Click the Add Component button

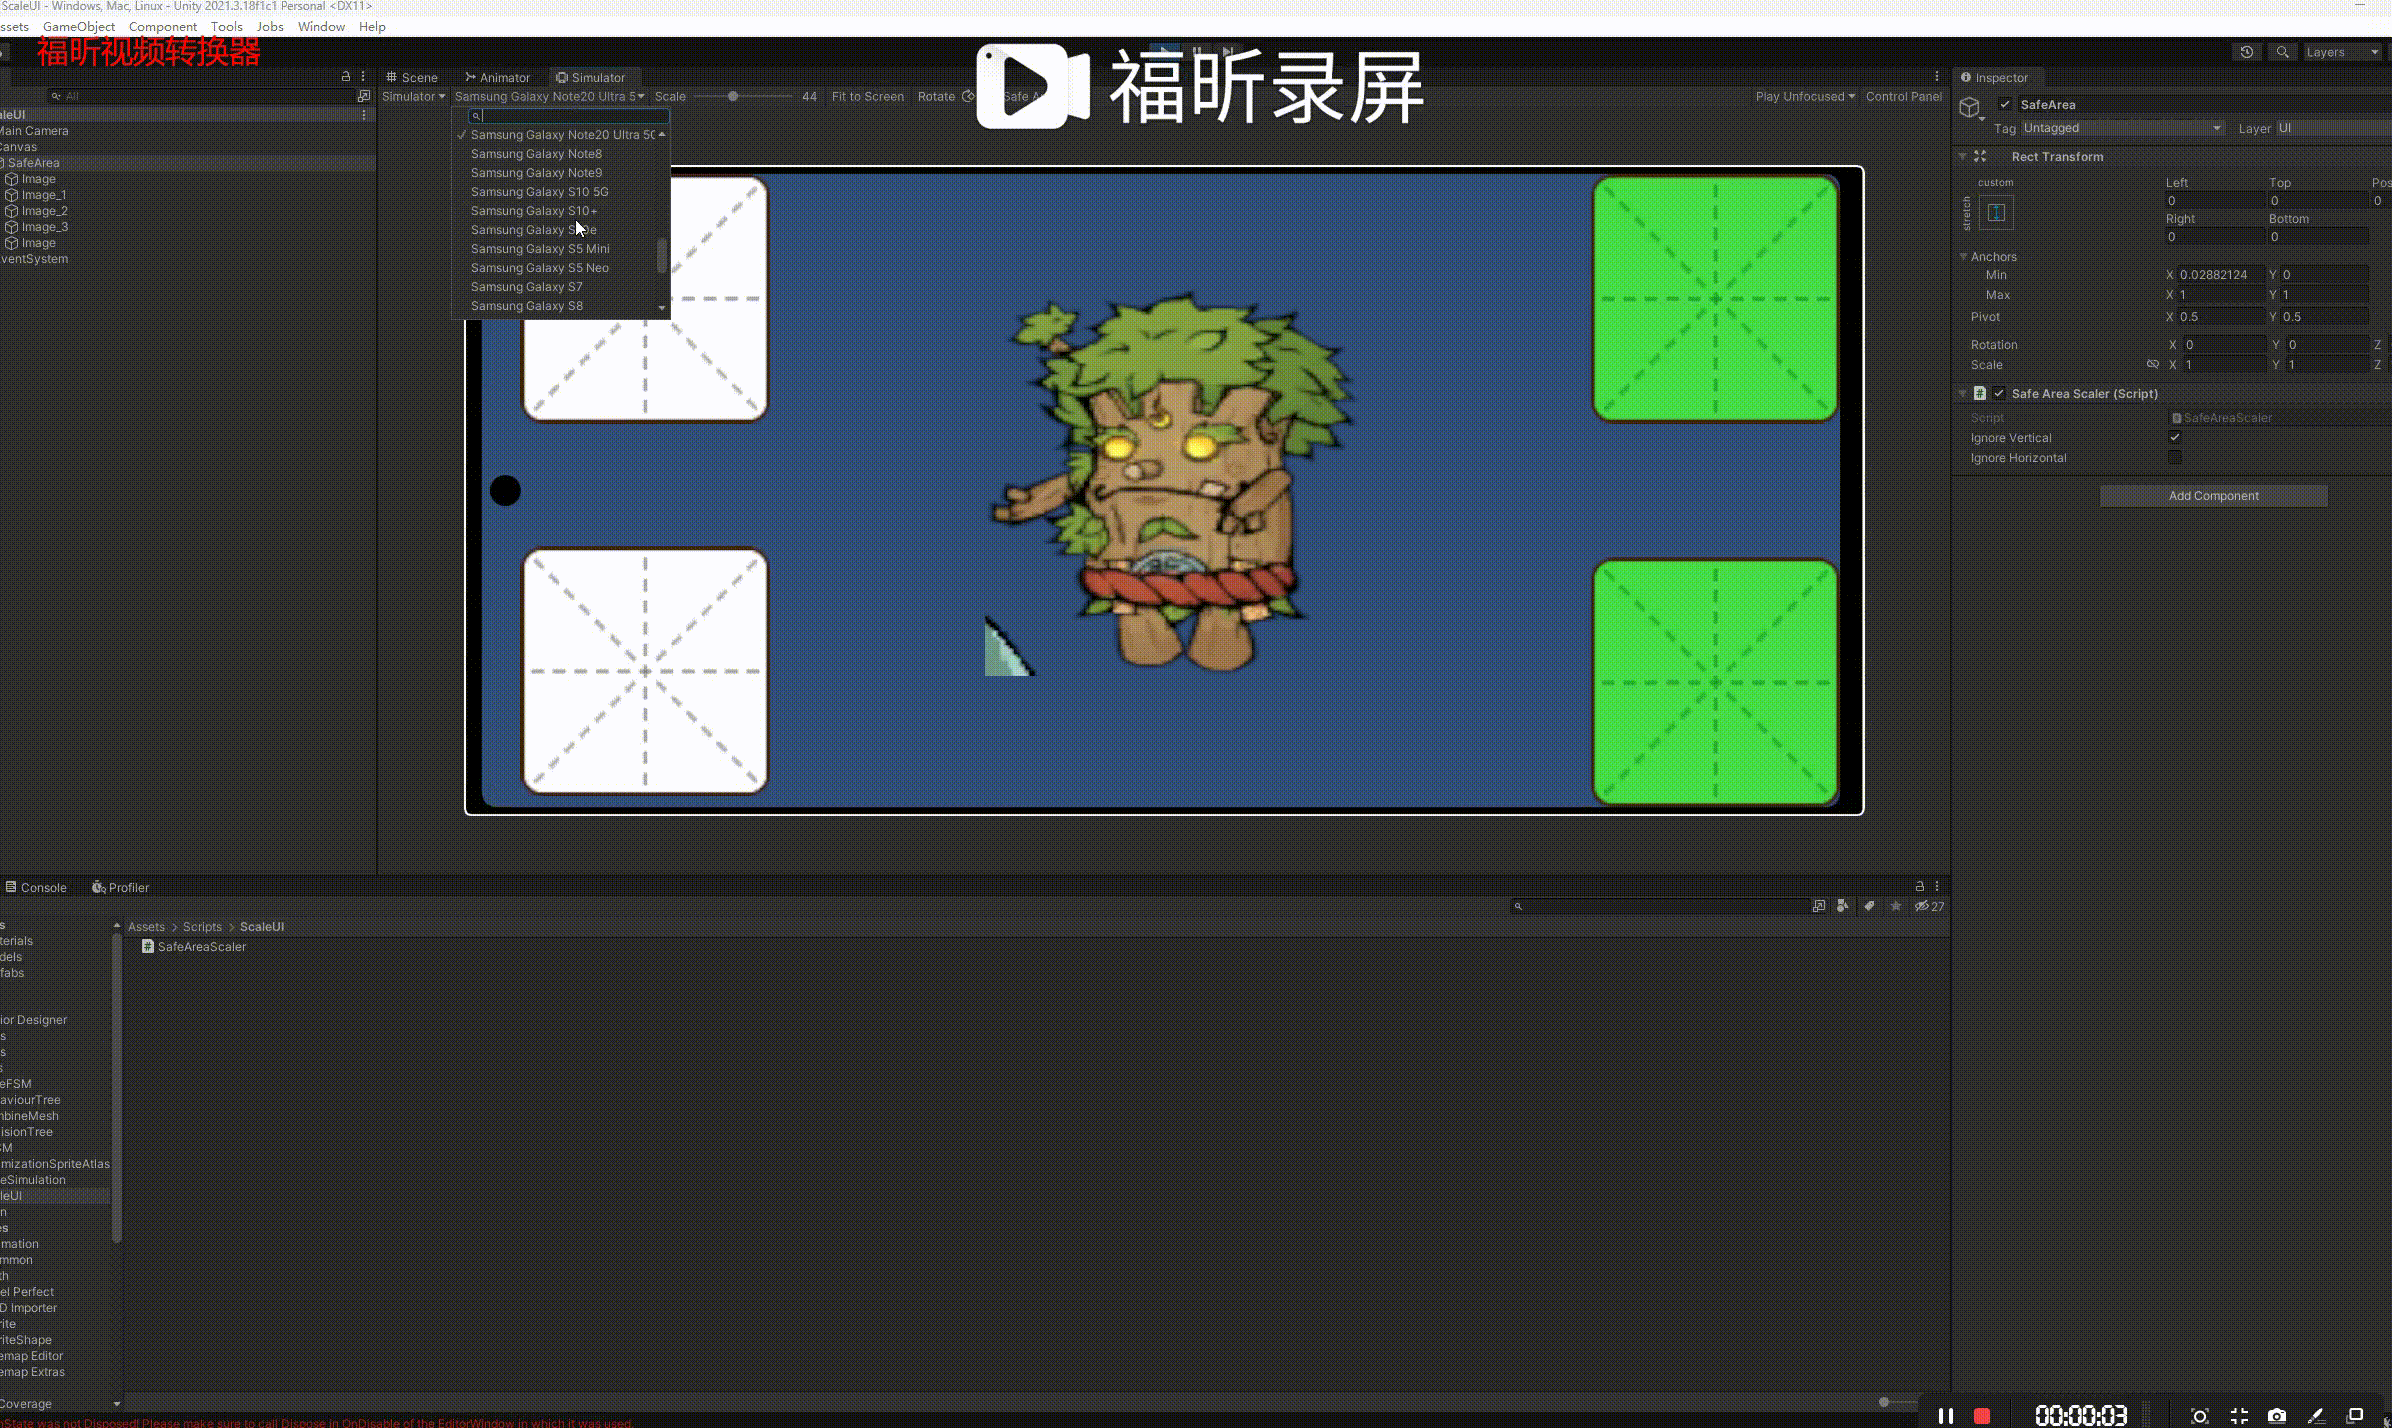2213,496
